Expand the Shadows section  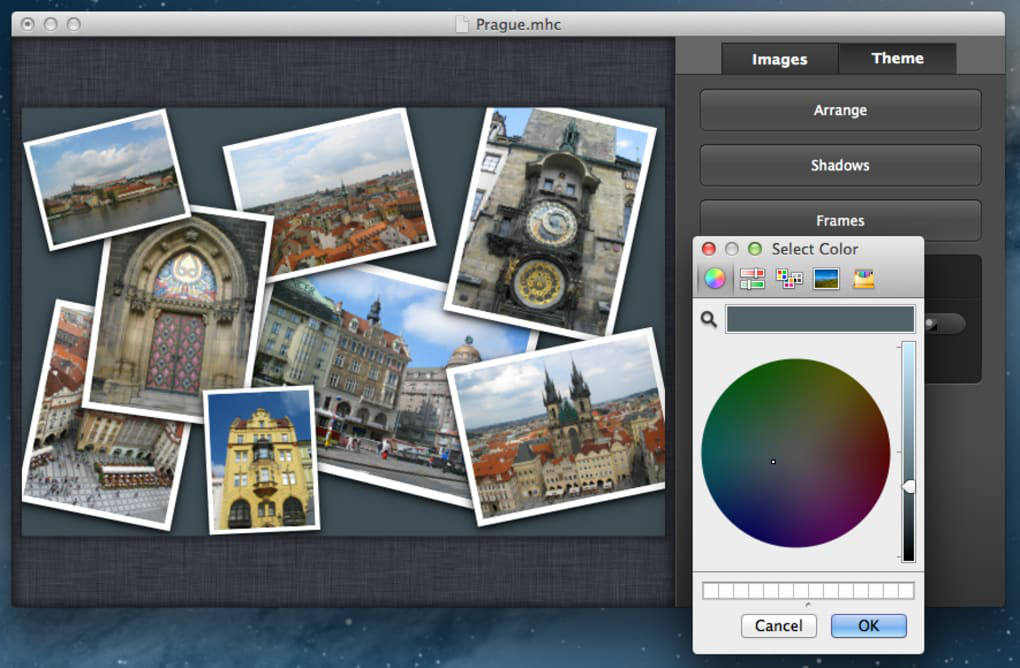(840, 165)
